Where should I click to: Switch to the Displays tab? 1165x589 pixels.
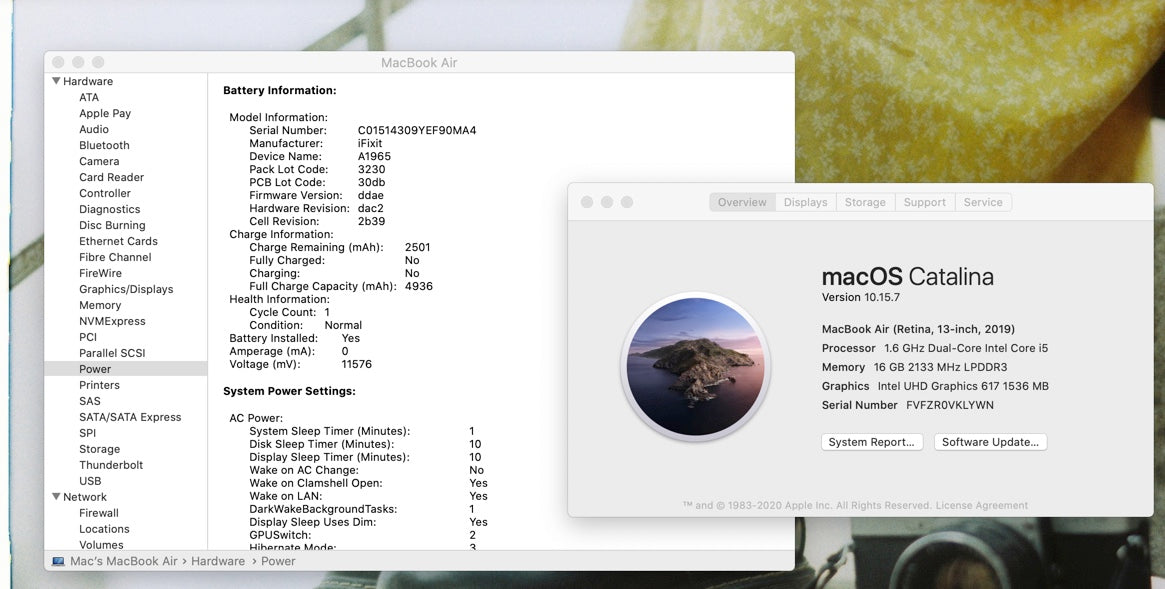tap(805, 202)
